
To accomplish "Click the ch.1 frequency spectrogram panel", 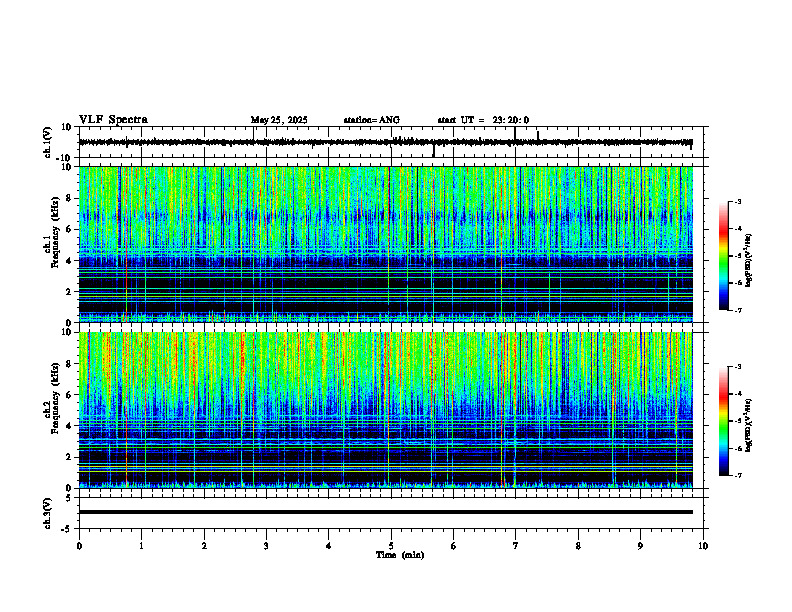I will click(386, 244).
